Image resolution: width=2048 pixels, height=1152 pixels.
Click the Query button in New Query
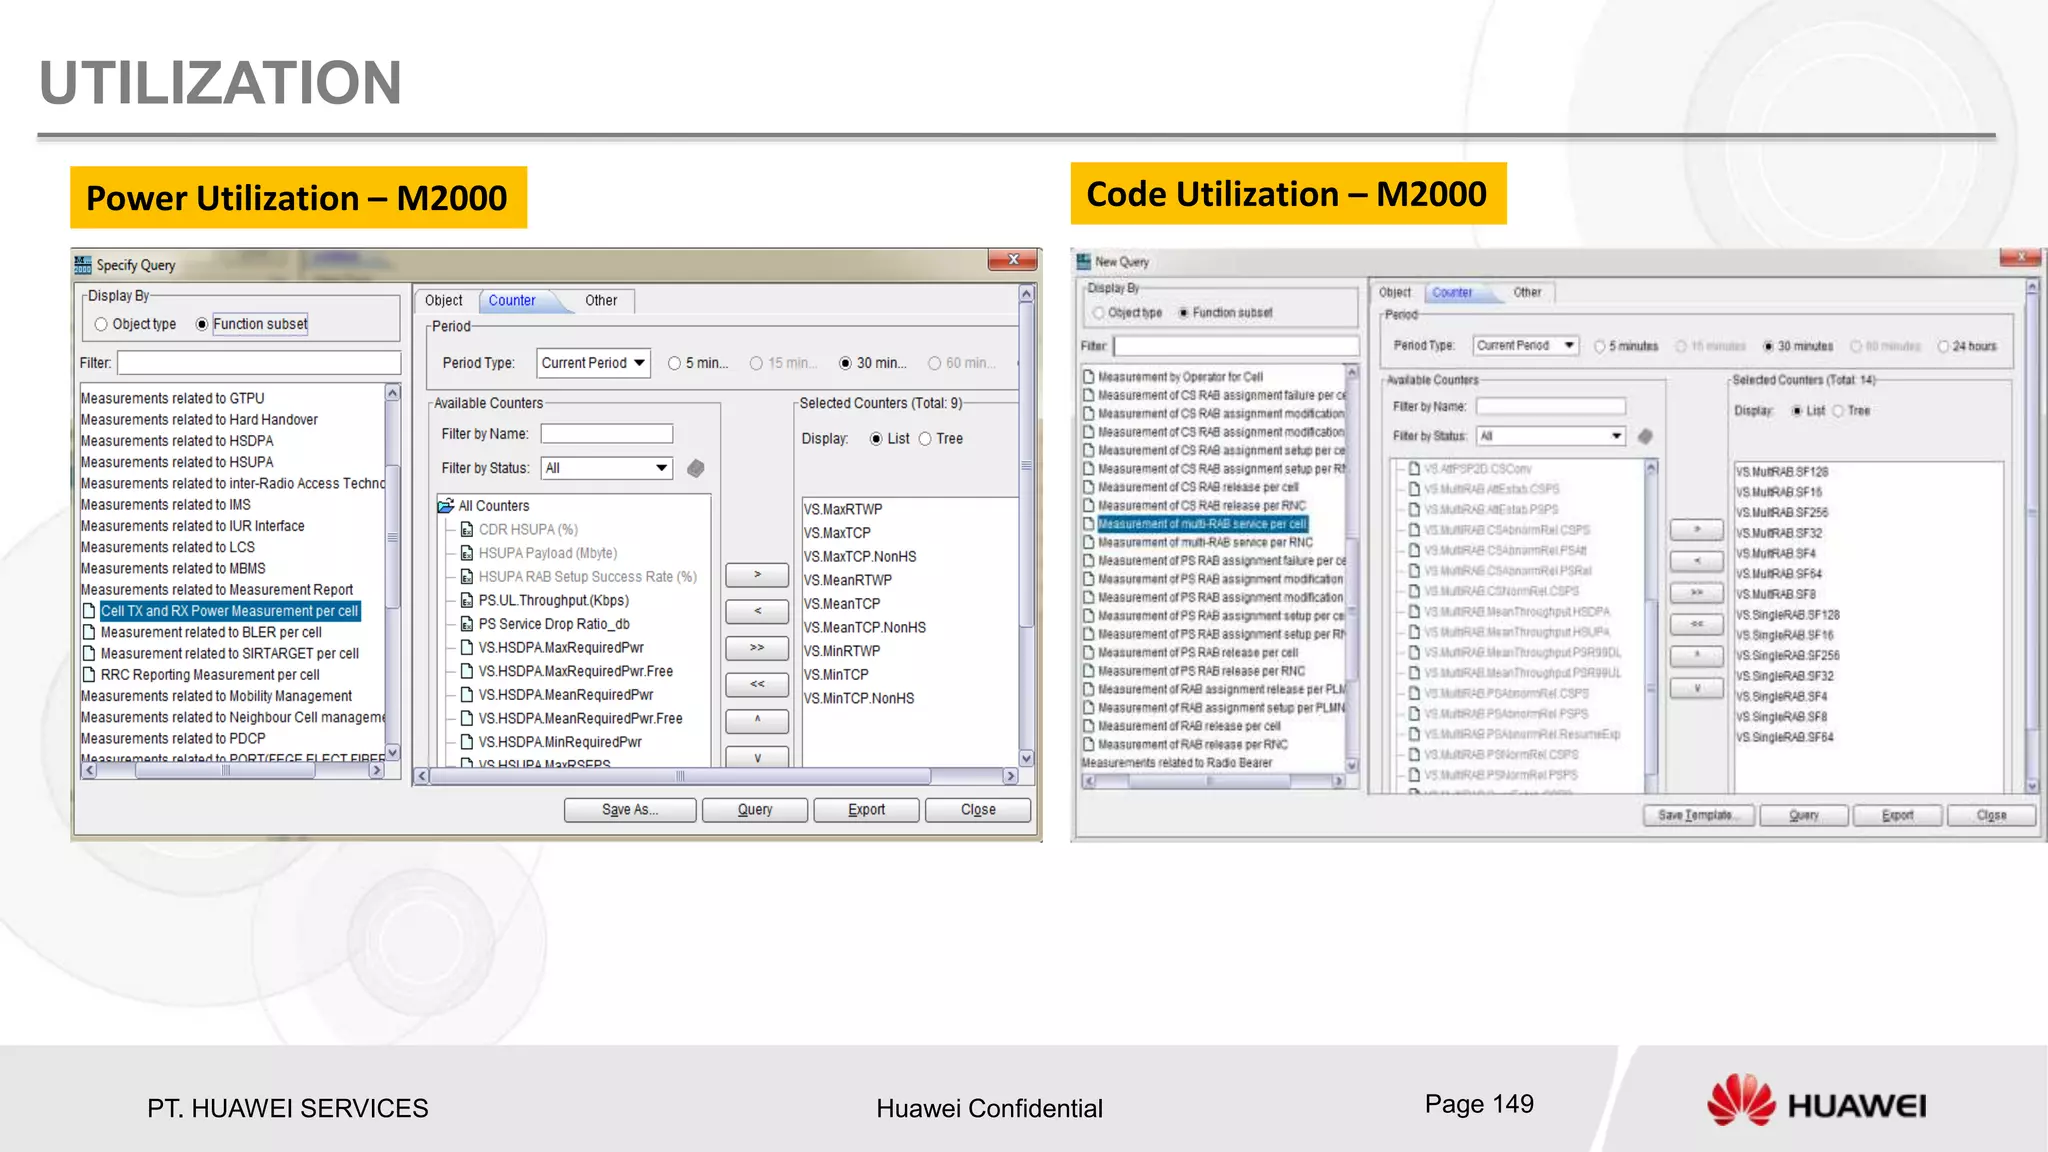(x=1803, y=816)
